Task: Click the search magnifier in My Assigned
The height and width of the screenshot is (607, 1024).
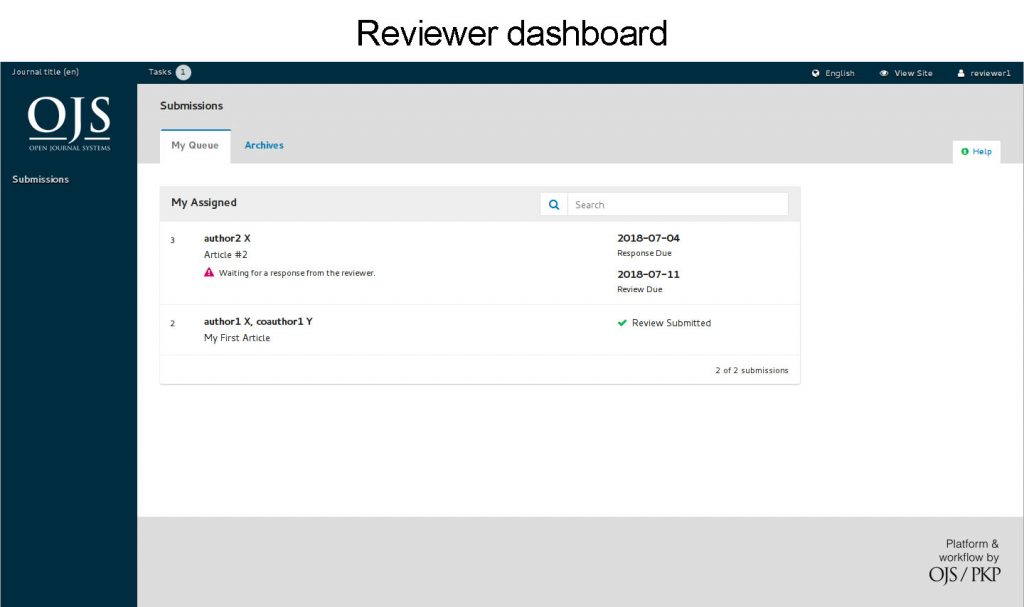Action: 554,204
